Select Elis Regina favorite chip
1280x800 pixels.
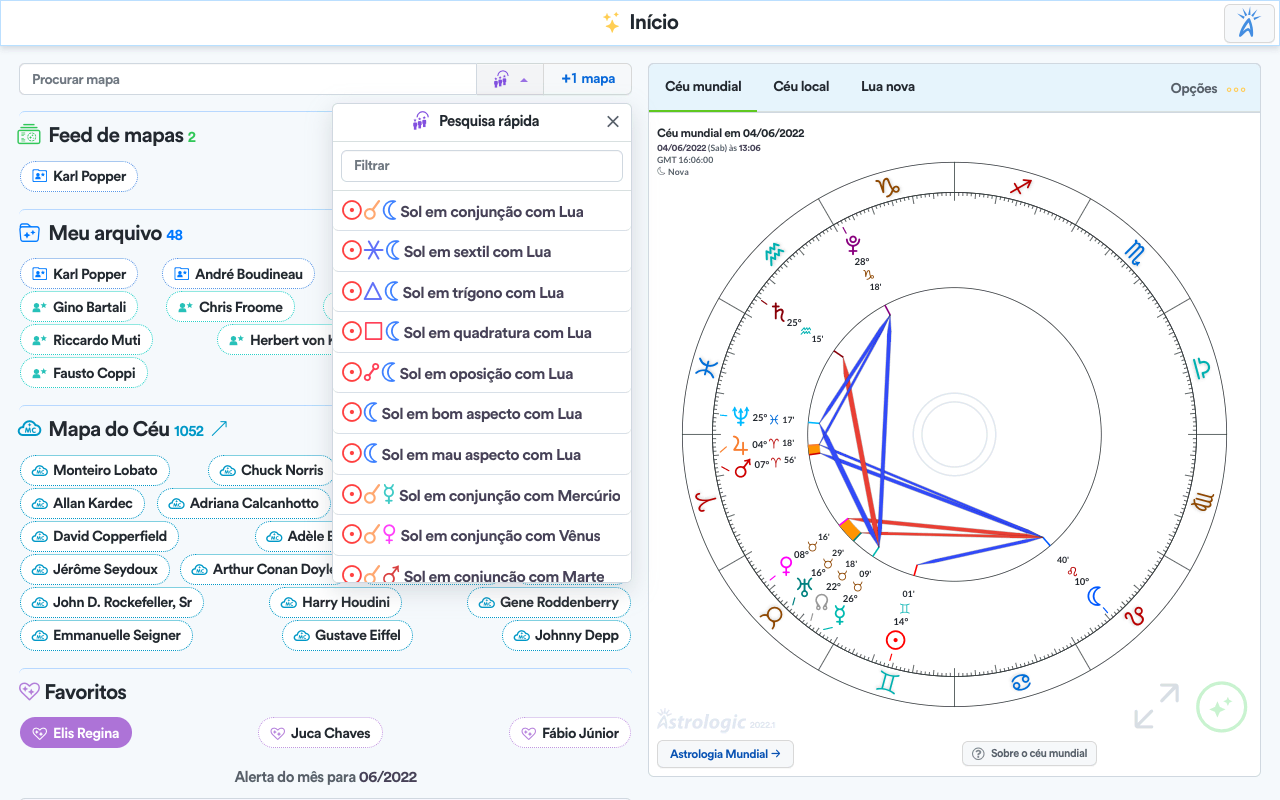coord(76,733)
